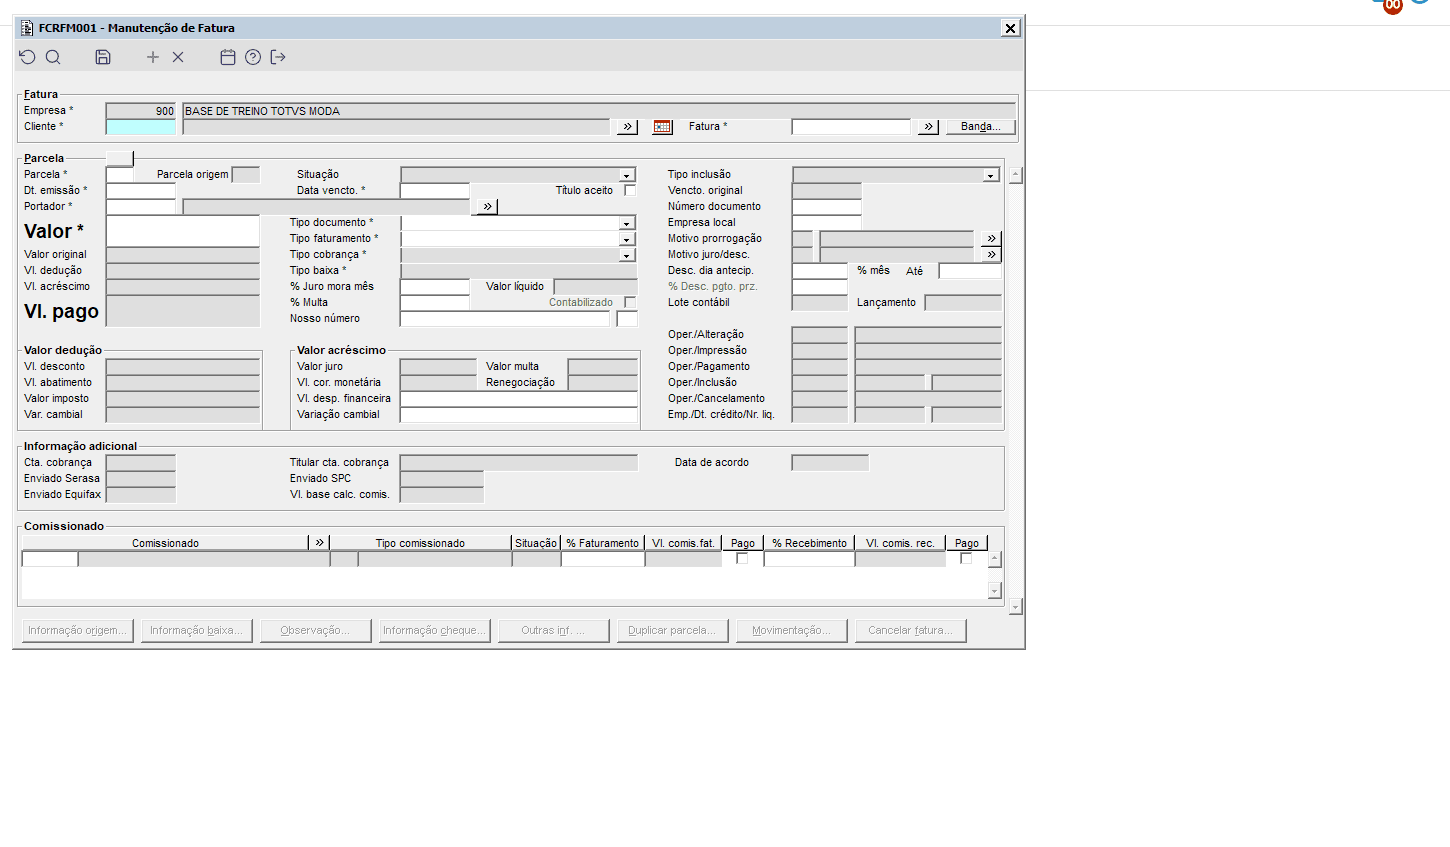The width and height of the screenshot is (1450, 847).
Task: Click the exit door toolbar icon
Action: pos(278,57)
